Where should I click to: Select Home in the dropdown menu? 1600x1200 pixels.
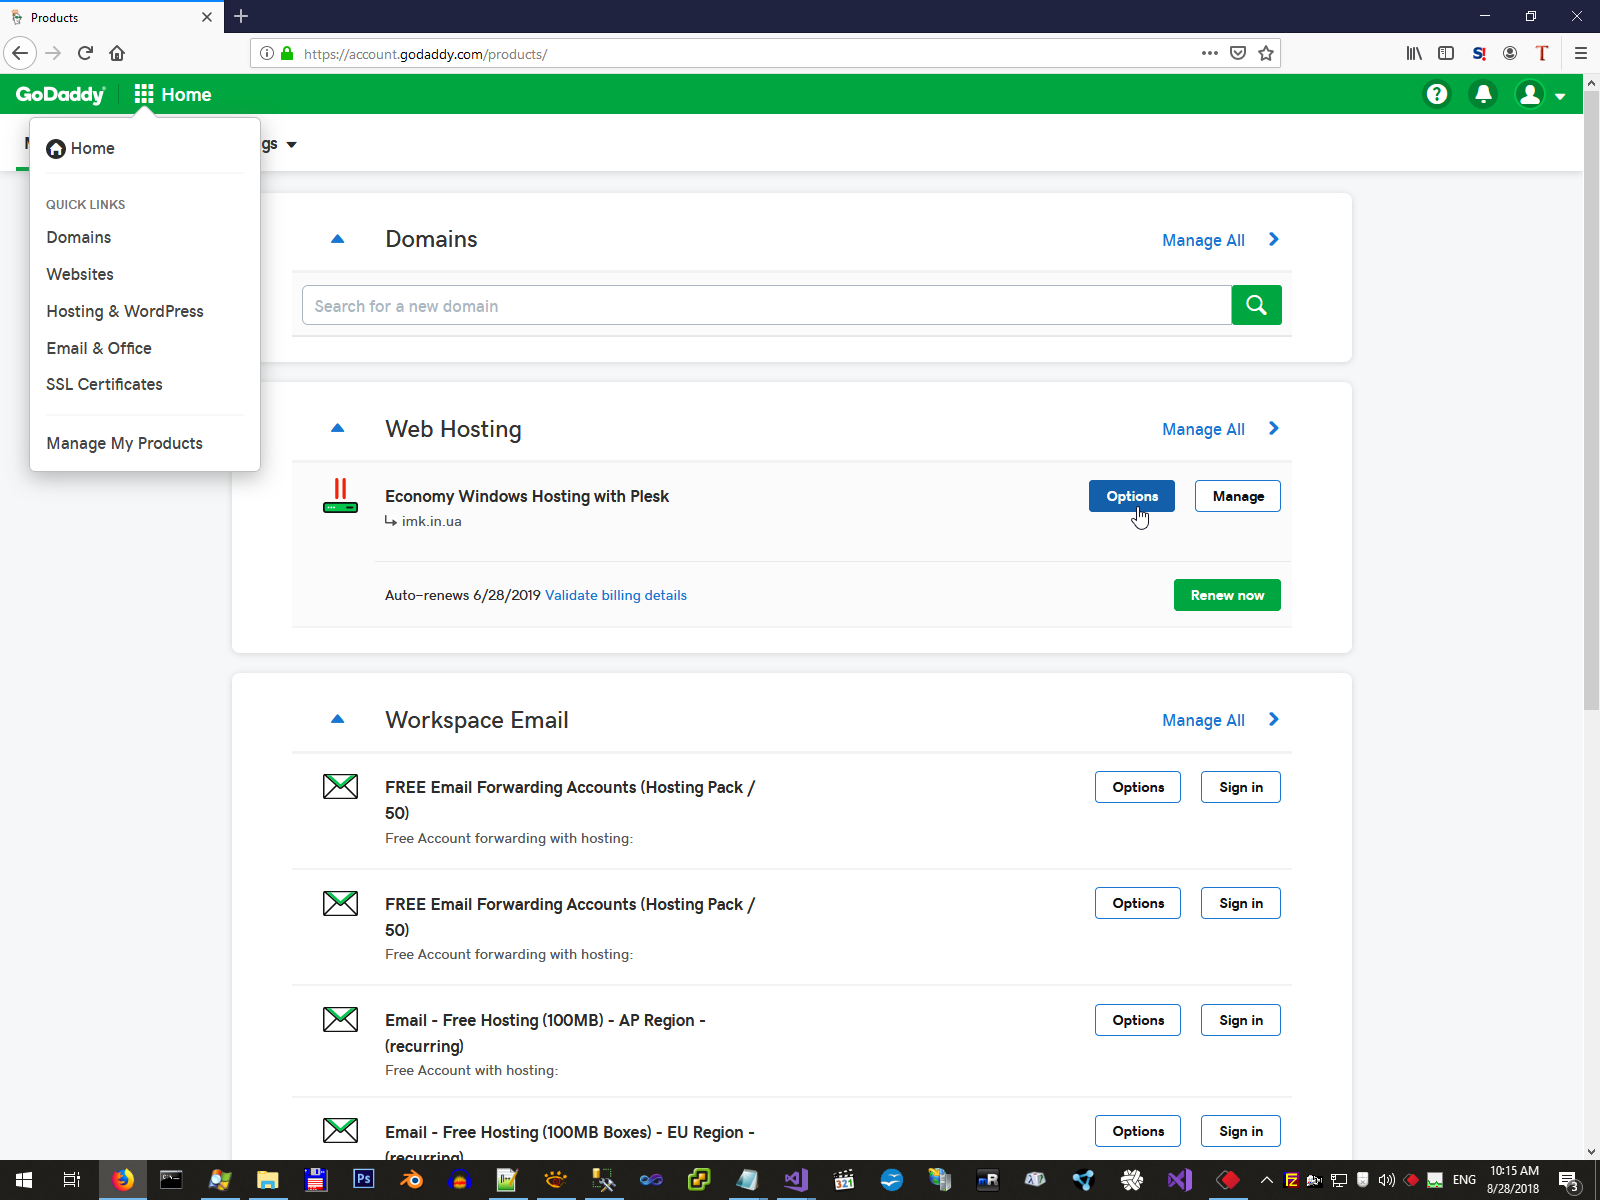coord(80,148)
